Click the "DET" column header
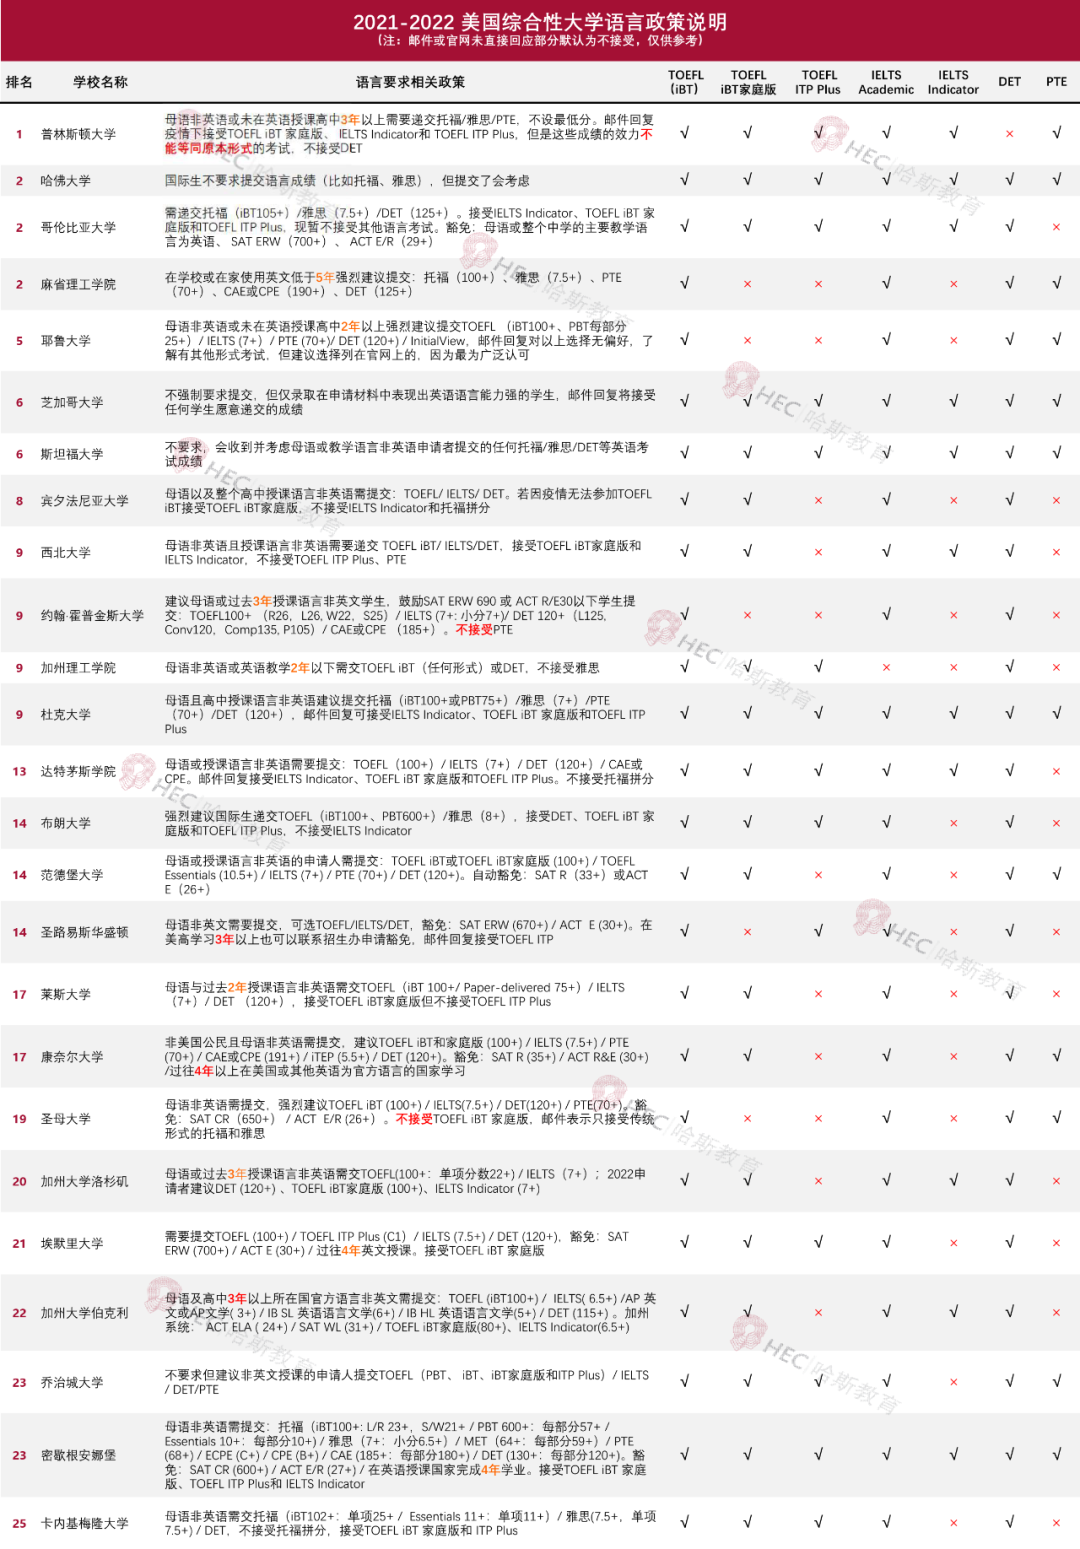The width and height of the screenshot is (1080, 1549). (x=1010, y=82)
